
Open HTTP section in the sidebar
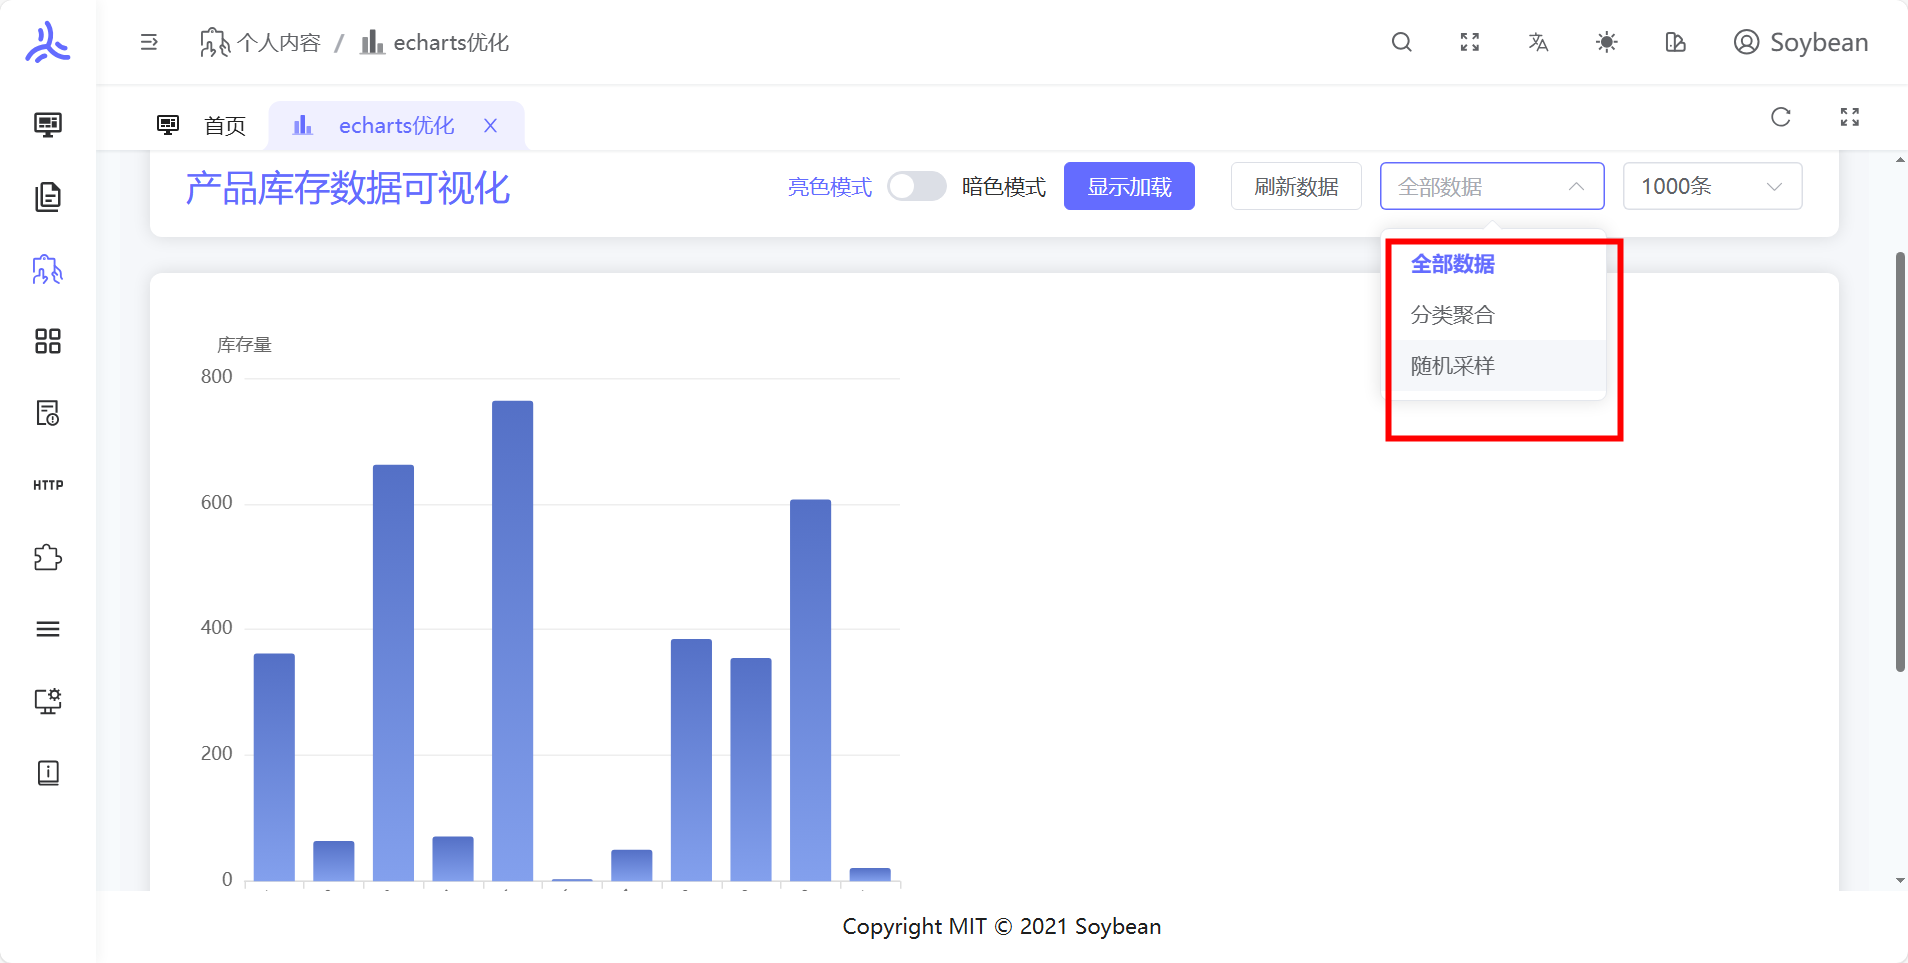click(x=48, y=485)
